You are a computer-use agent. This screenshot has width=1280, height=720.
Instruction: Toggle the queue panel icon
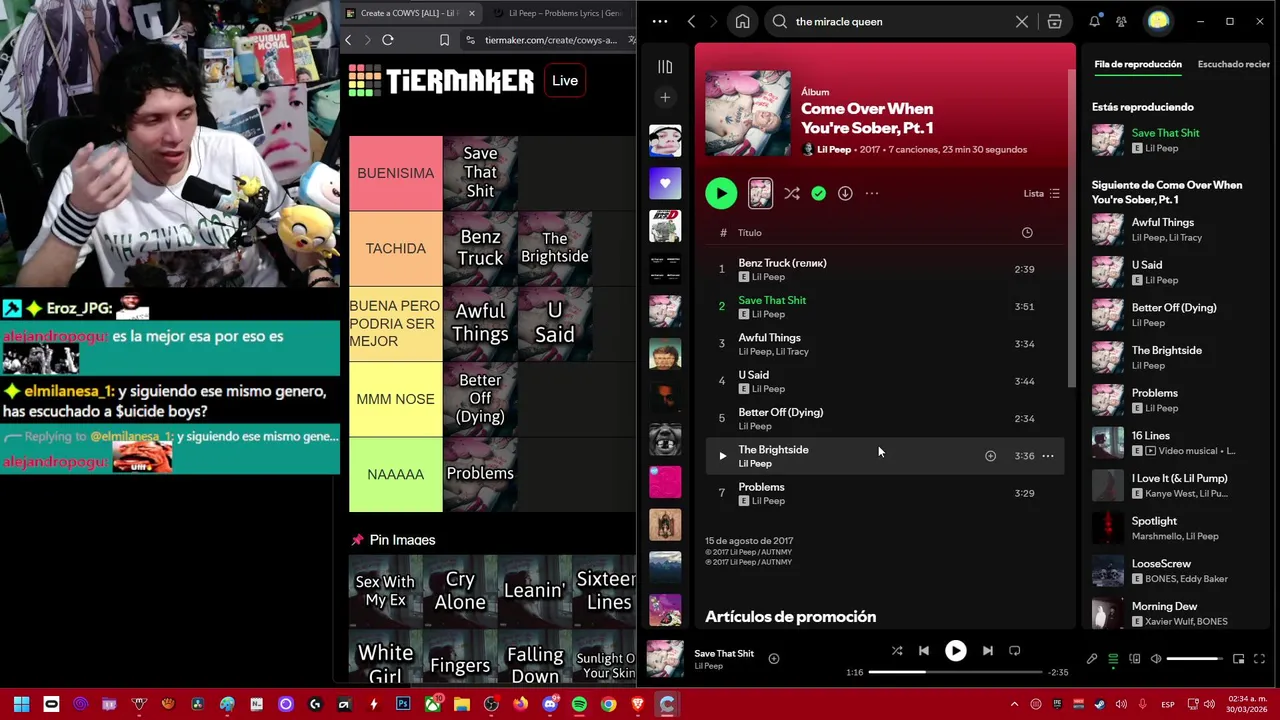pos(1113,659)
